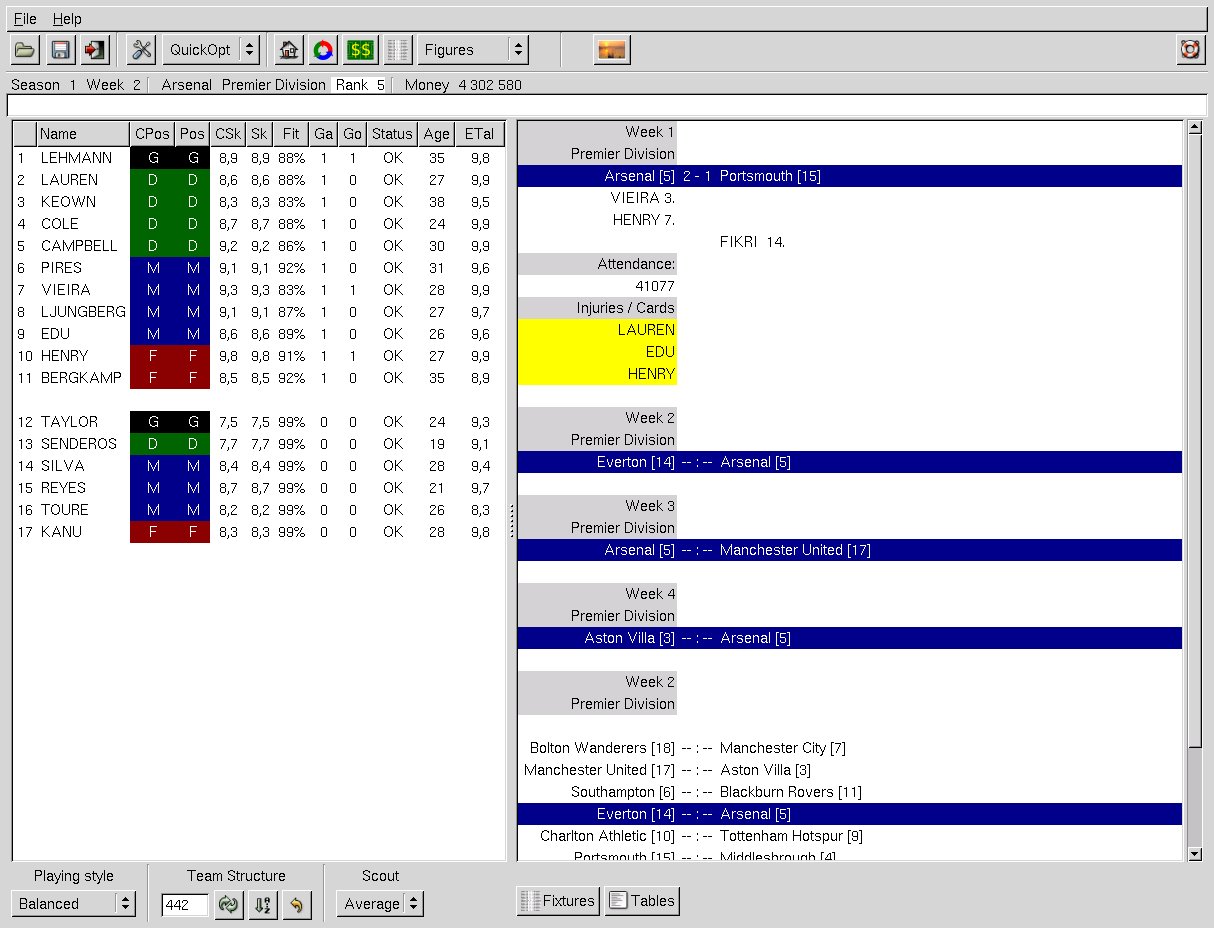This screenshot has height=928, width=1214.
Task: Open the Help menu
Action: [x=67, y=19]
